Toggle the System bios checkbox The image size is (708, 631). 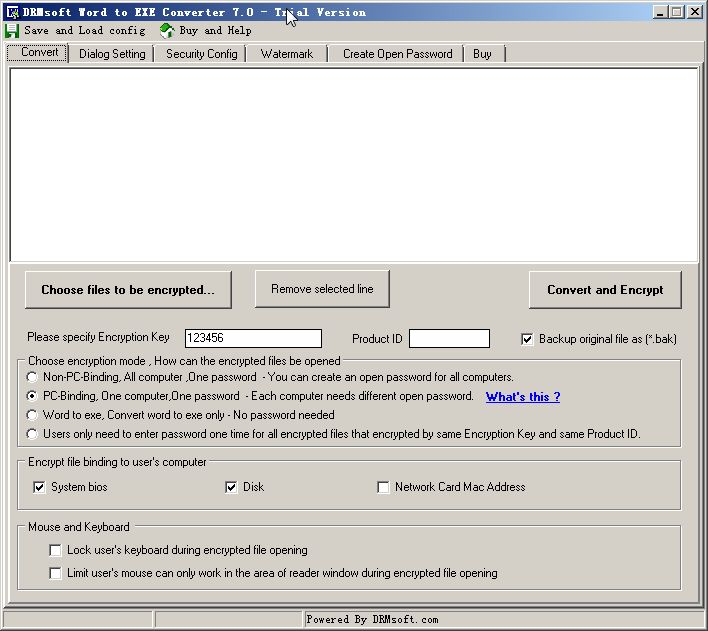(x=39, y=487)
